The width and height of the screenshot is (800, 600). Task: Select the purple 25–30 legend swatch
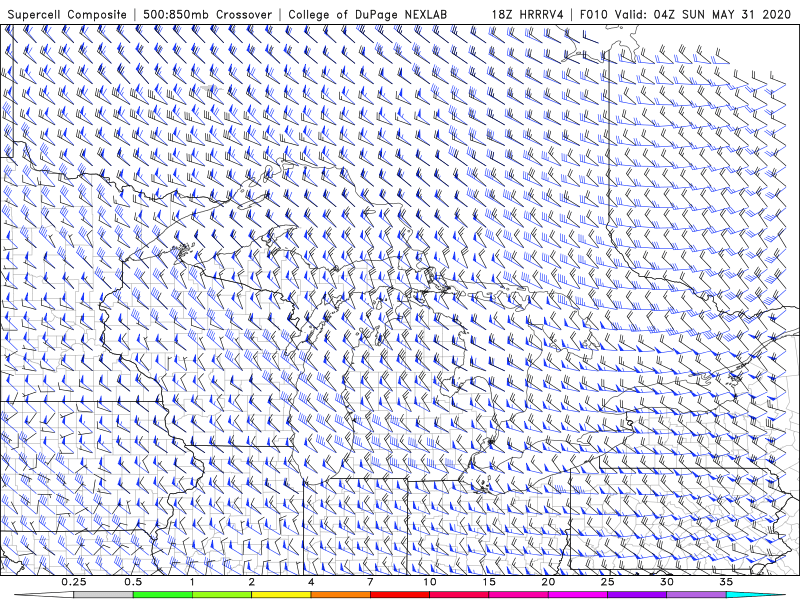pyautogui.click(x=637, y=595)
